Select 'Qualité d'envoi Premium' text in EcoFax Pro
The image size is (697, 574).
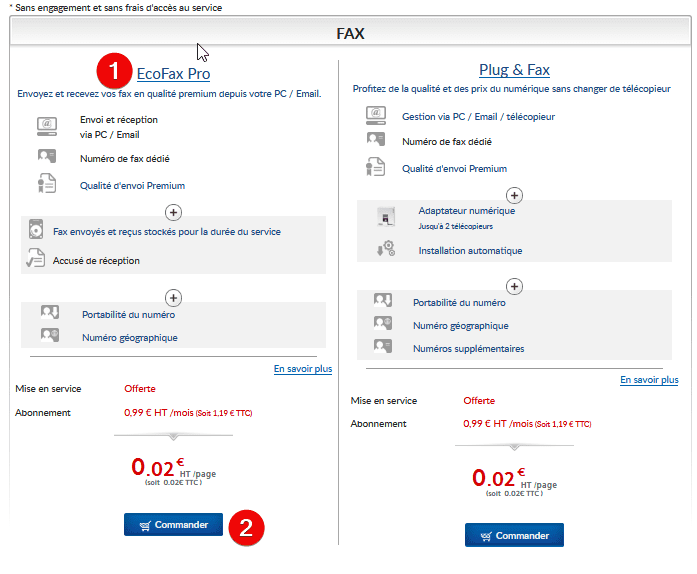[132, 186]
